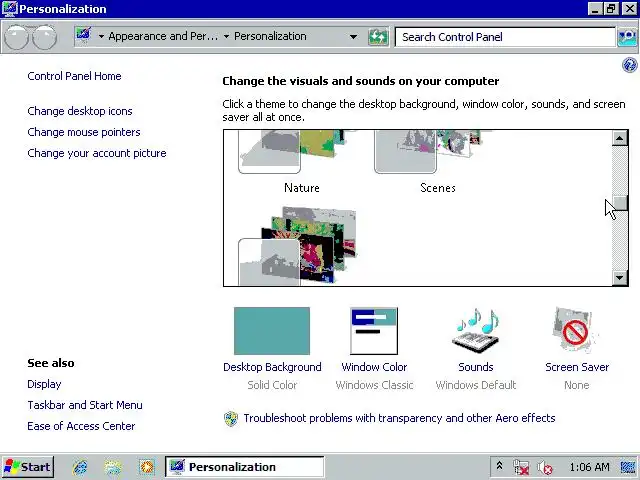Open Taskbar and Start Menu link

[85, 405]
